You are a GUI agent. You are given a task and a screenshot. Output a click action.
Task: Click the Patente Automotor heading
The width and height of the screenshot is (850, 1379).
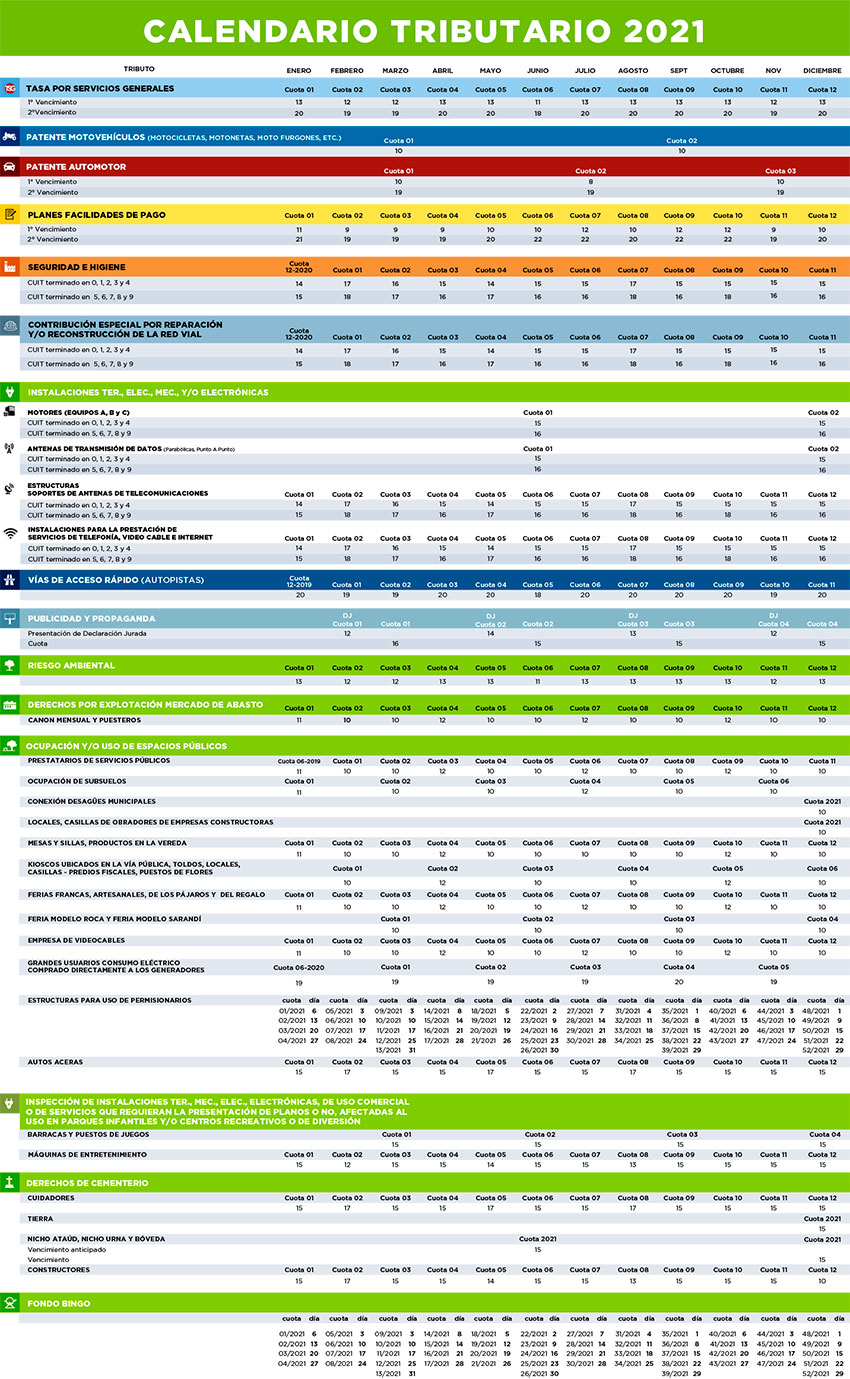(x=74, y=166)
